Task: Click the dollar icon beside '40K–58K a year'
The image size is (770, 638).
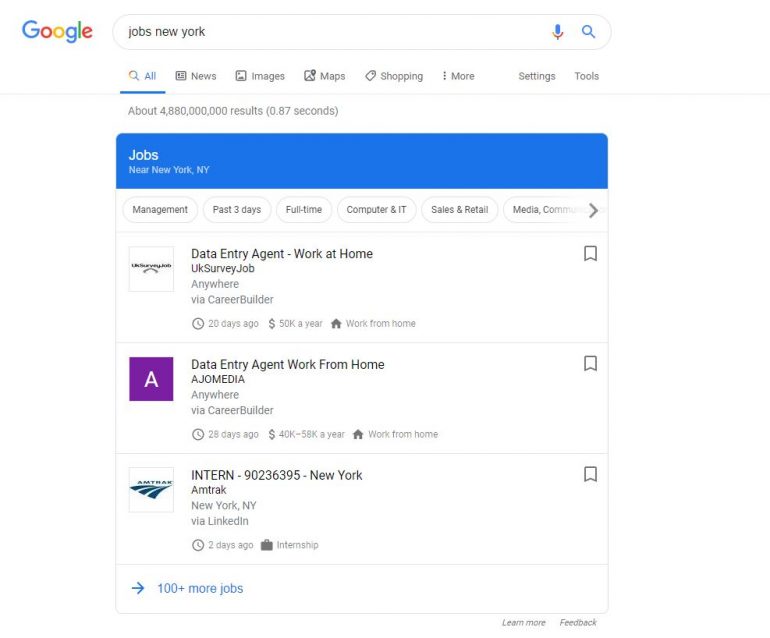Action: [272, 434]
